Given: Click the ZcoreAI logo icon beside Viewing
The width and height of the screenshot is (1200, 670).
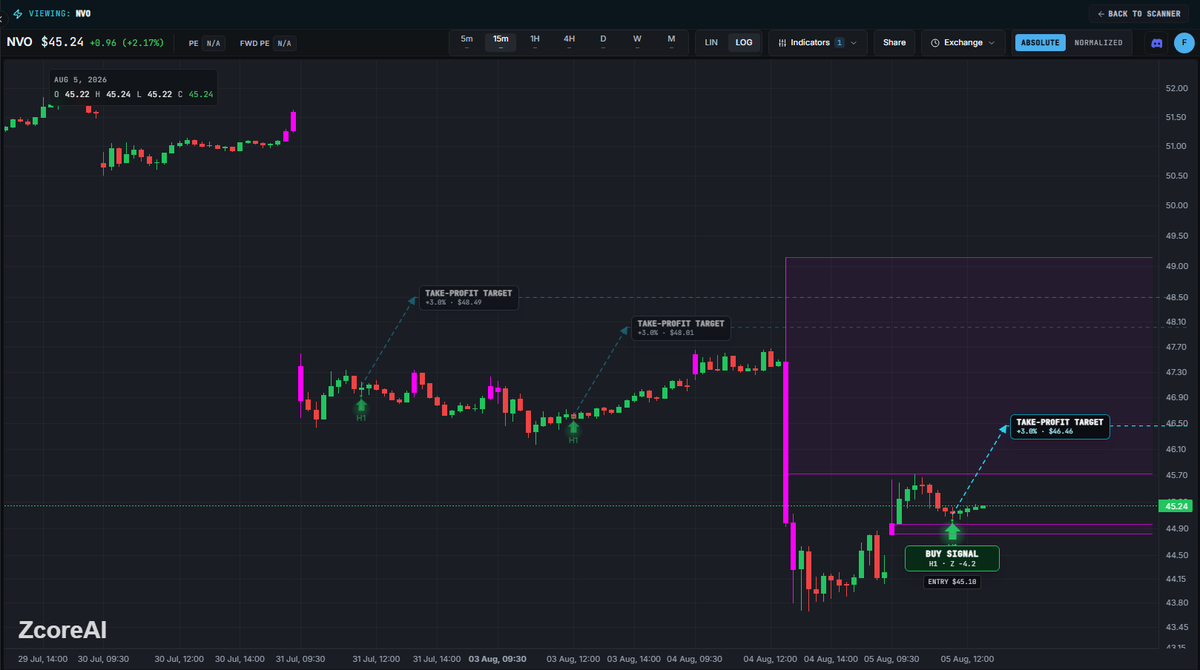Looking at the screenshot, I should (17, 14).
